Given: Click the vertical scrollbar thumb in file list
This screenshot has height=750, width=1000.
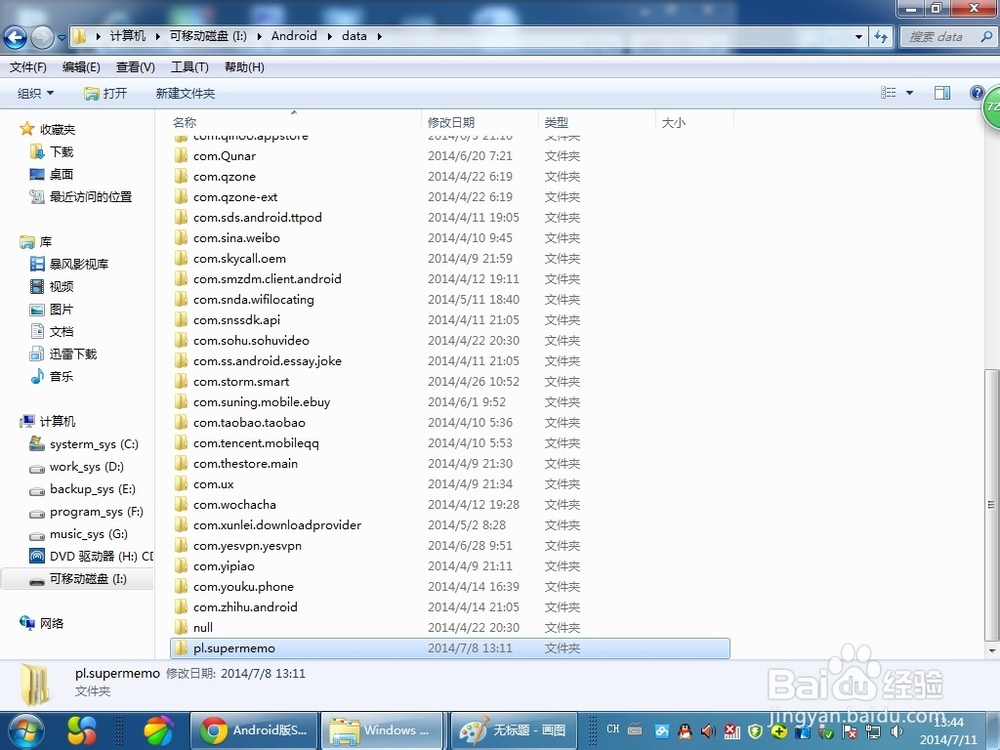Looking at the screenshot, I should click(x=991, y=505).
